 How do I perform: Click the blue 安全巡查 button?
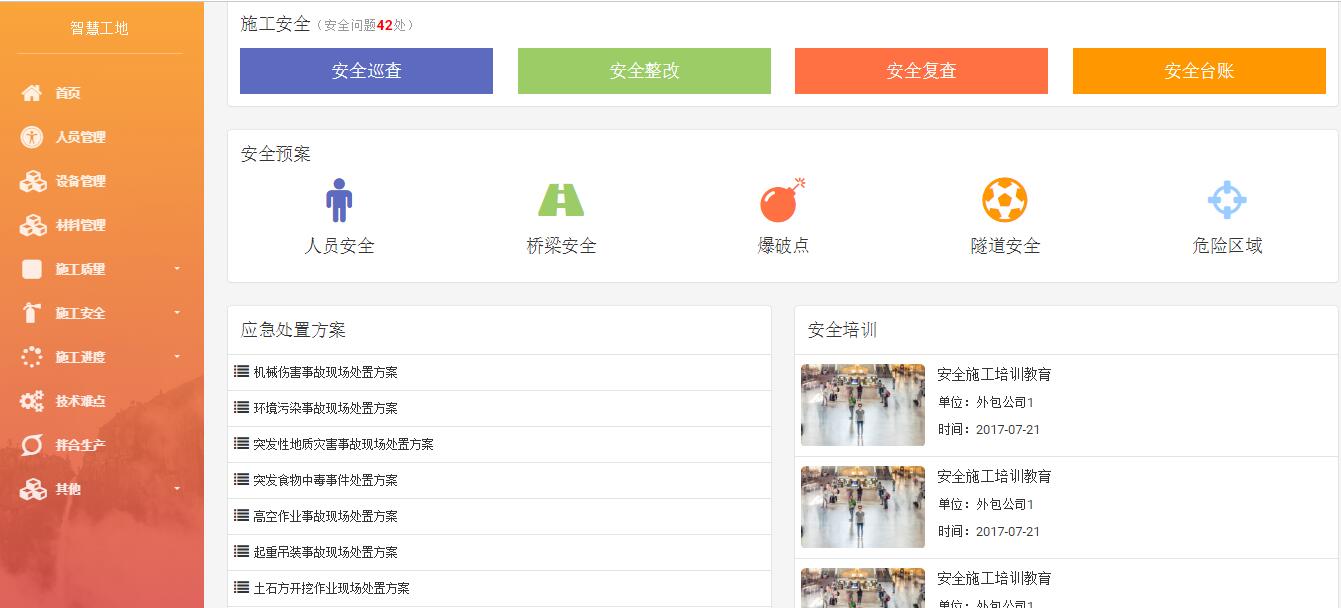click(x=366, y=71)
